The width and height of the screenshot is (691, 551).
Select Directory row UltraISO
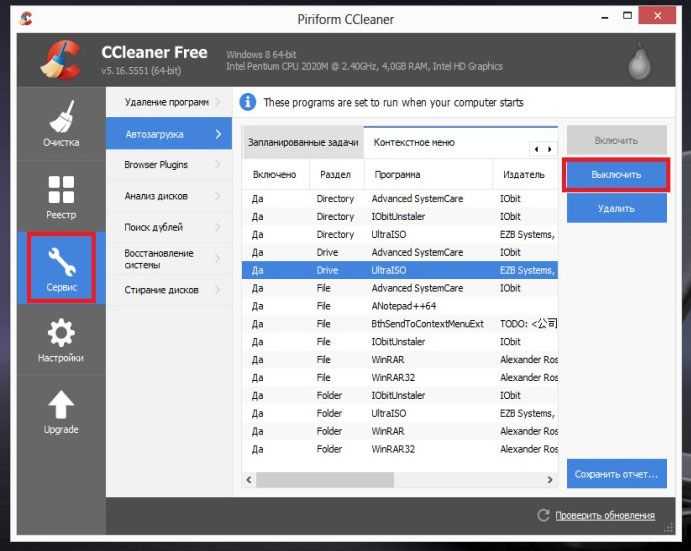coord(400,235)
